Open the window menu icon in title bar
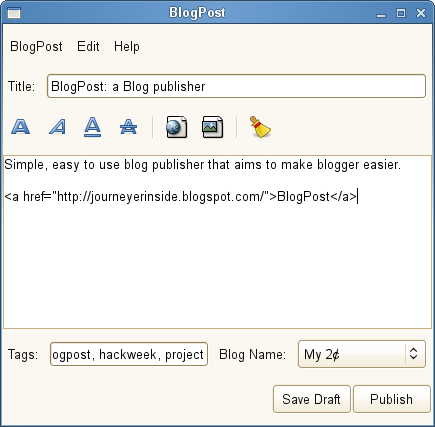Image resolution: width=435 pixels, height=427 pixels. (x=14, y=13)
